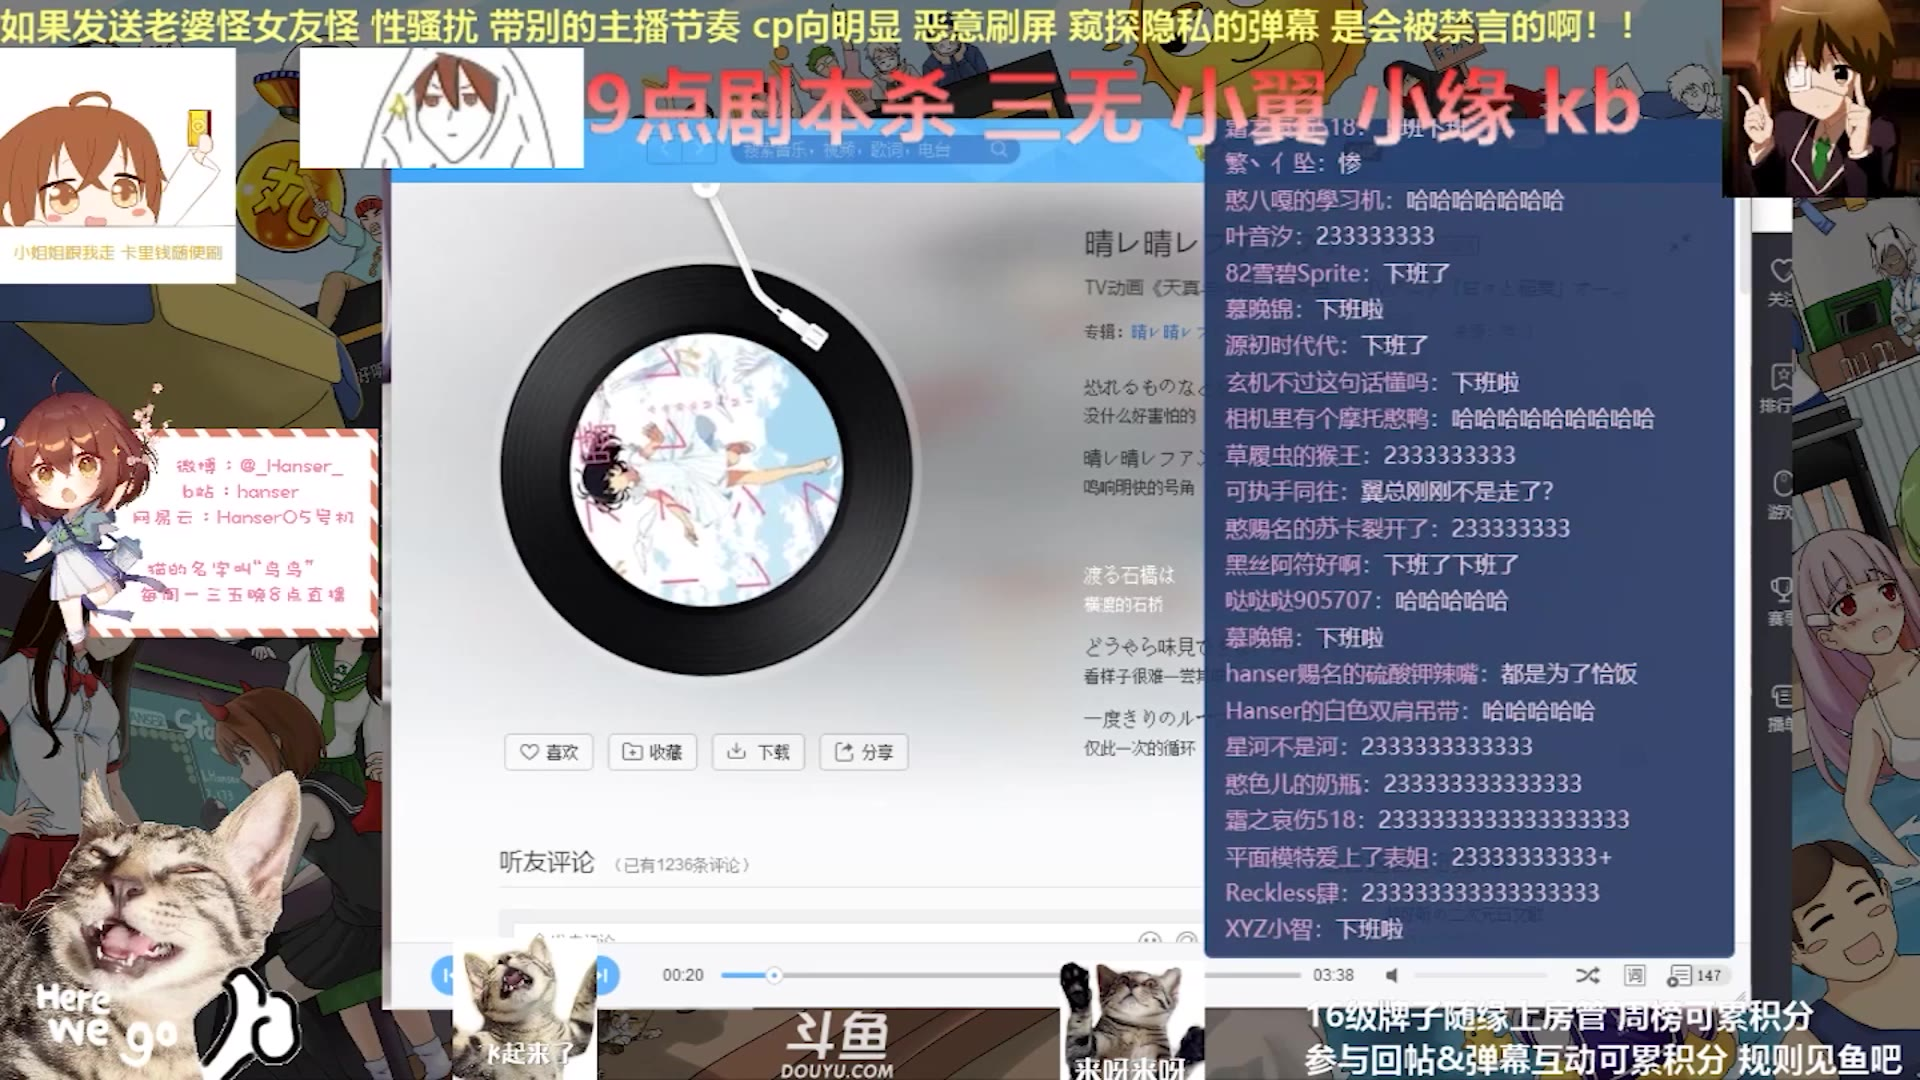The width and height of the screenshot is (1920, 1080).
Task: Toggle shuffle play mode icon
Action: [1587, 975]
